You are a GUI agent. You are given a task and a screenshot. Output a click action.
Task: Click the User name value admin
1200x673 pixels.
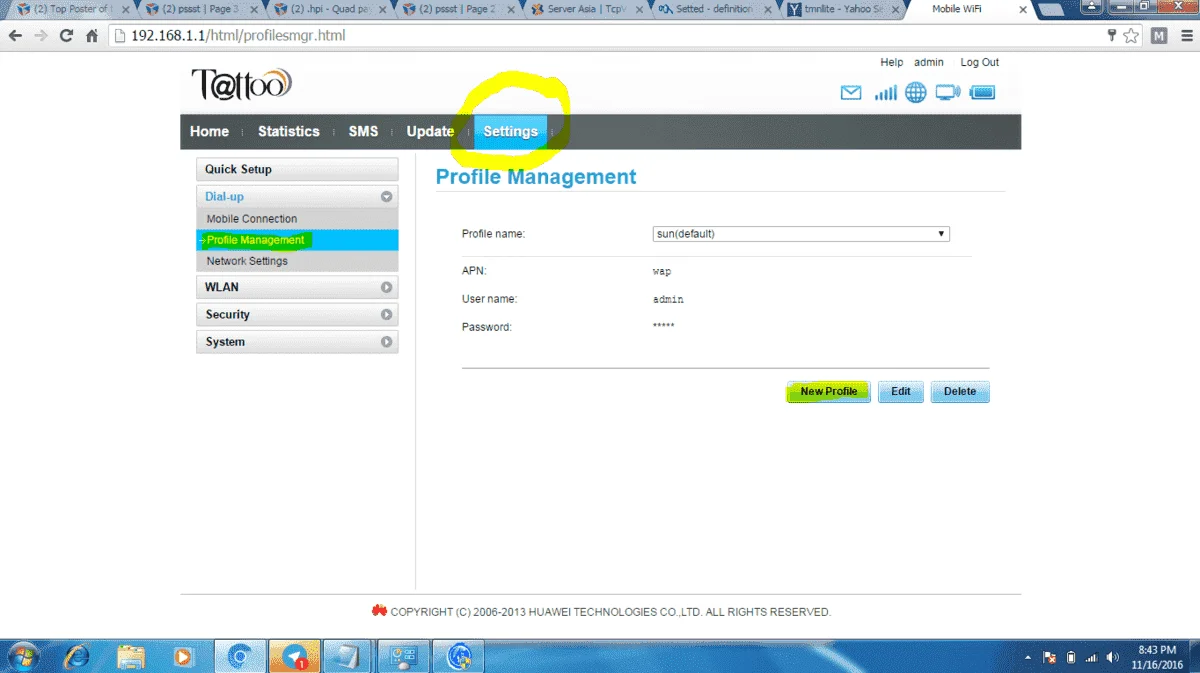(x=668, y=299)
